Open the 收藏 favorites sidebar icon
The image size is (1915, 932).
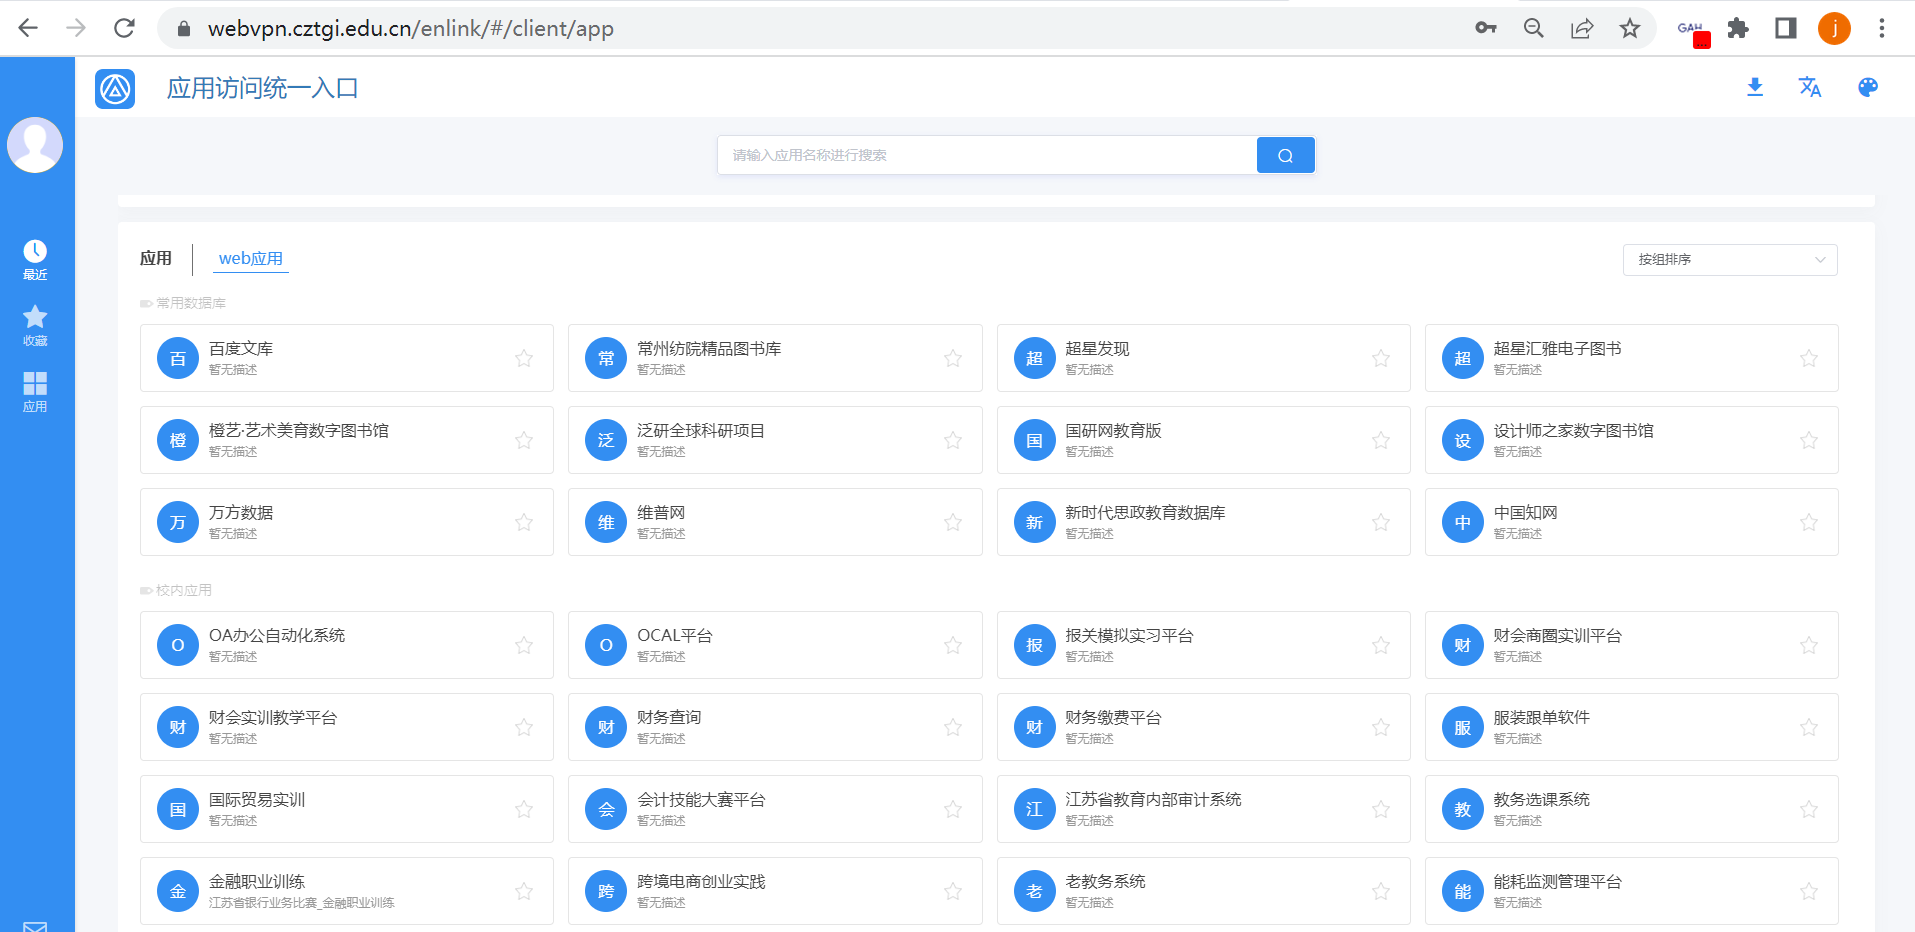click(35, 326)
